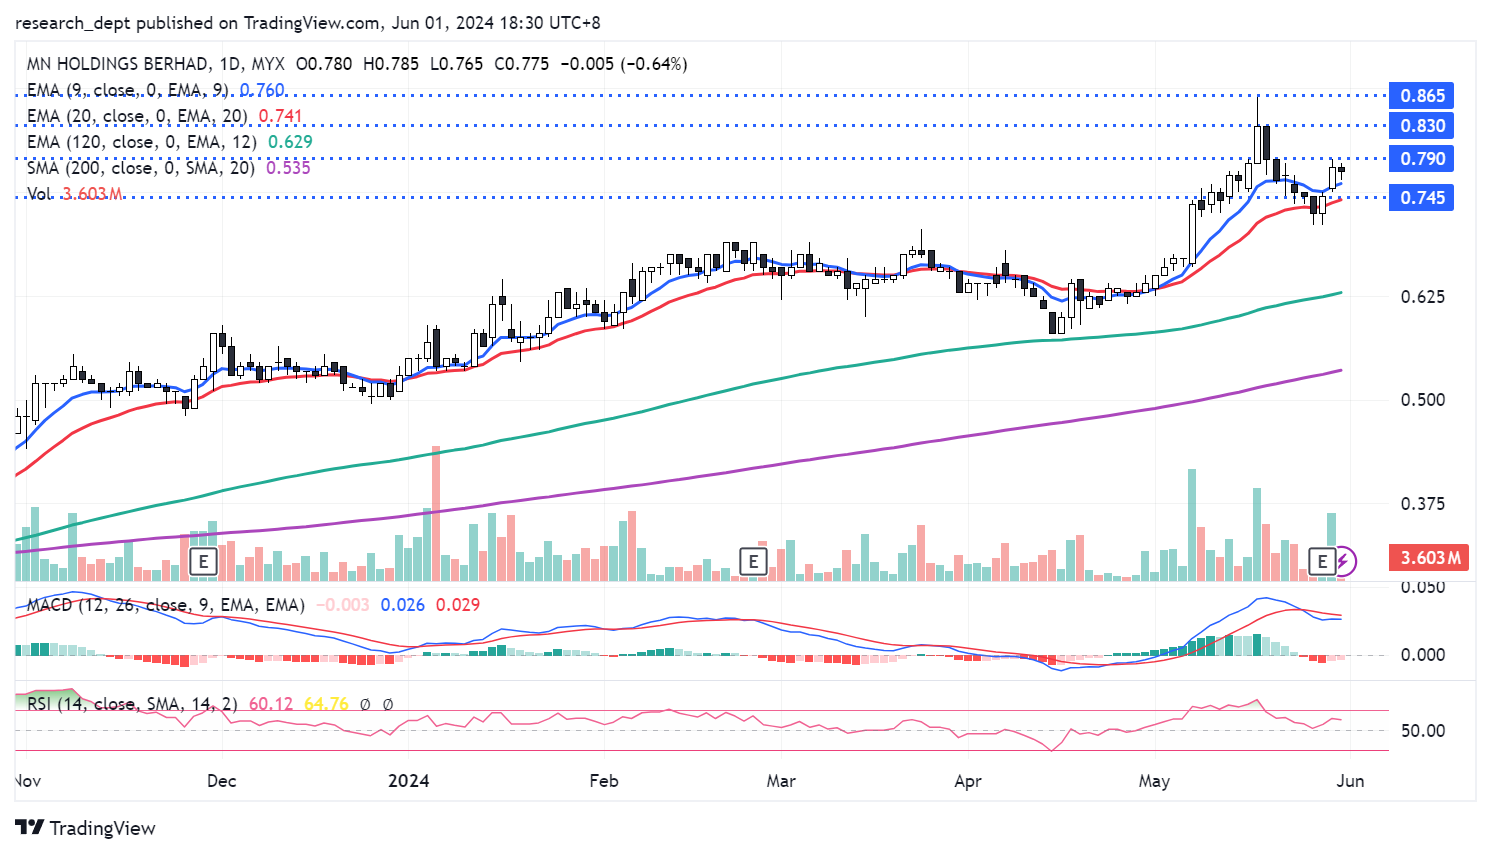Select the 0.745 price level label
The image size is (1491, 854).
point(1421,198)
